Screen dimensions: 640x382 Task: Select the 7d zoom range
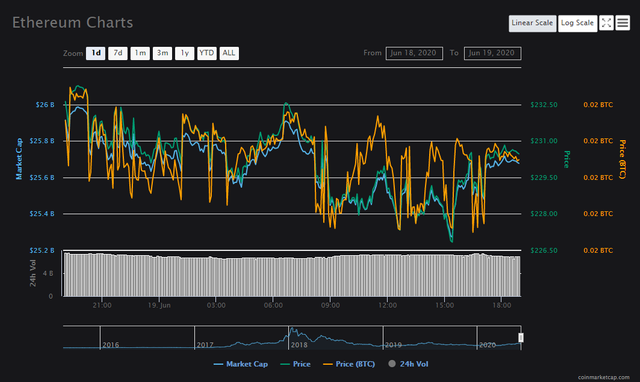point(118,53)
